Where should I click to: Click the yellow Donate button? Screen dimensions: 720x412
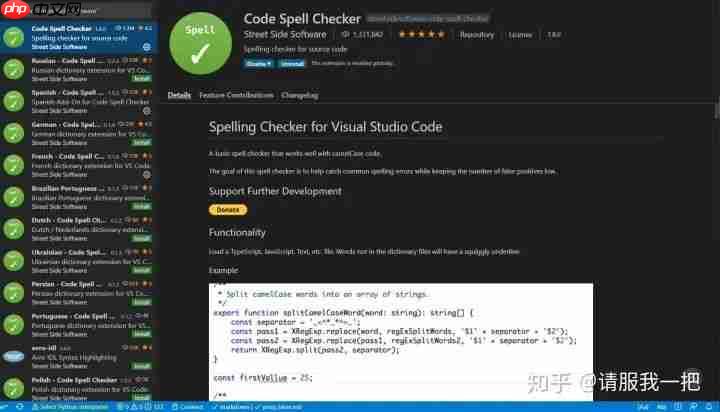click(x=228, y=210)
